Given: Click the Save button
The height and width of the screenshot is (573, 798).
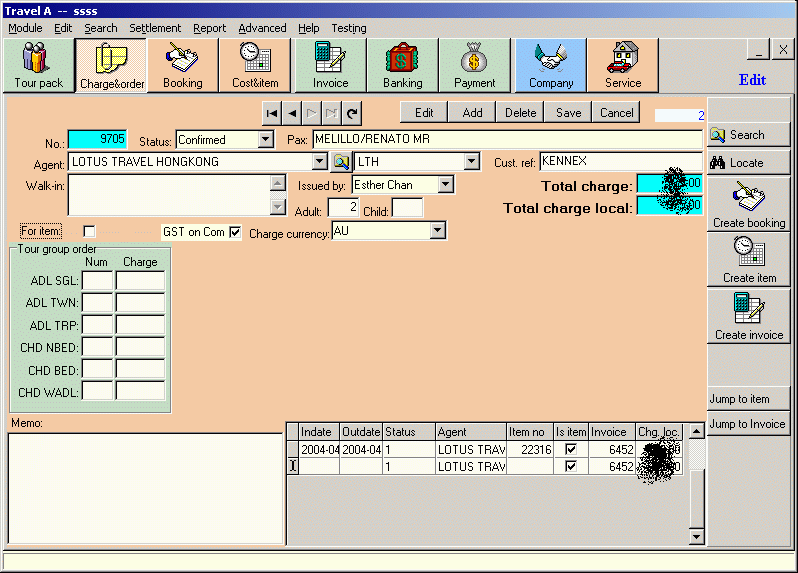Looking at the screenshot, I should (x=568, y=113).
